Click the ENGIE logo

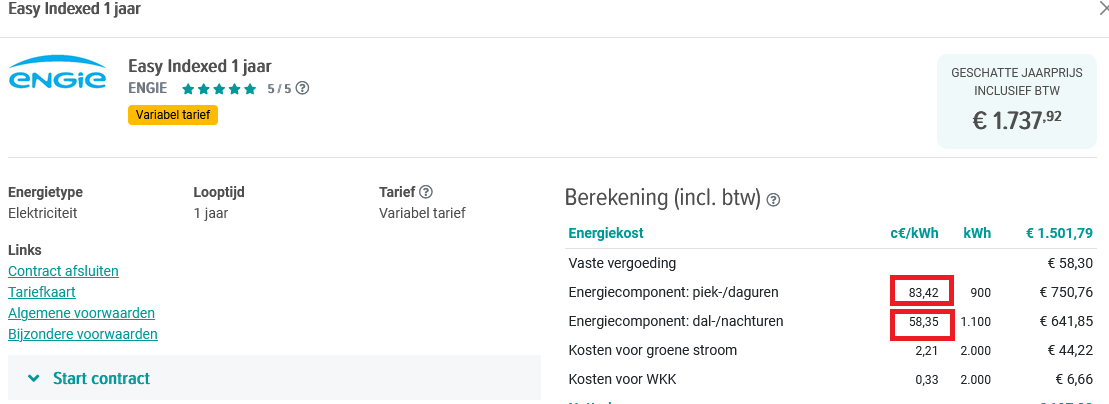click(x=57, y=77)
